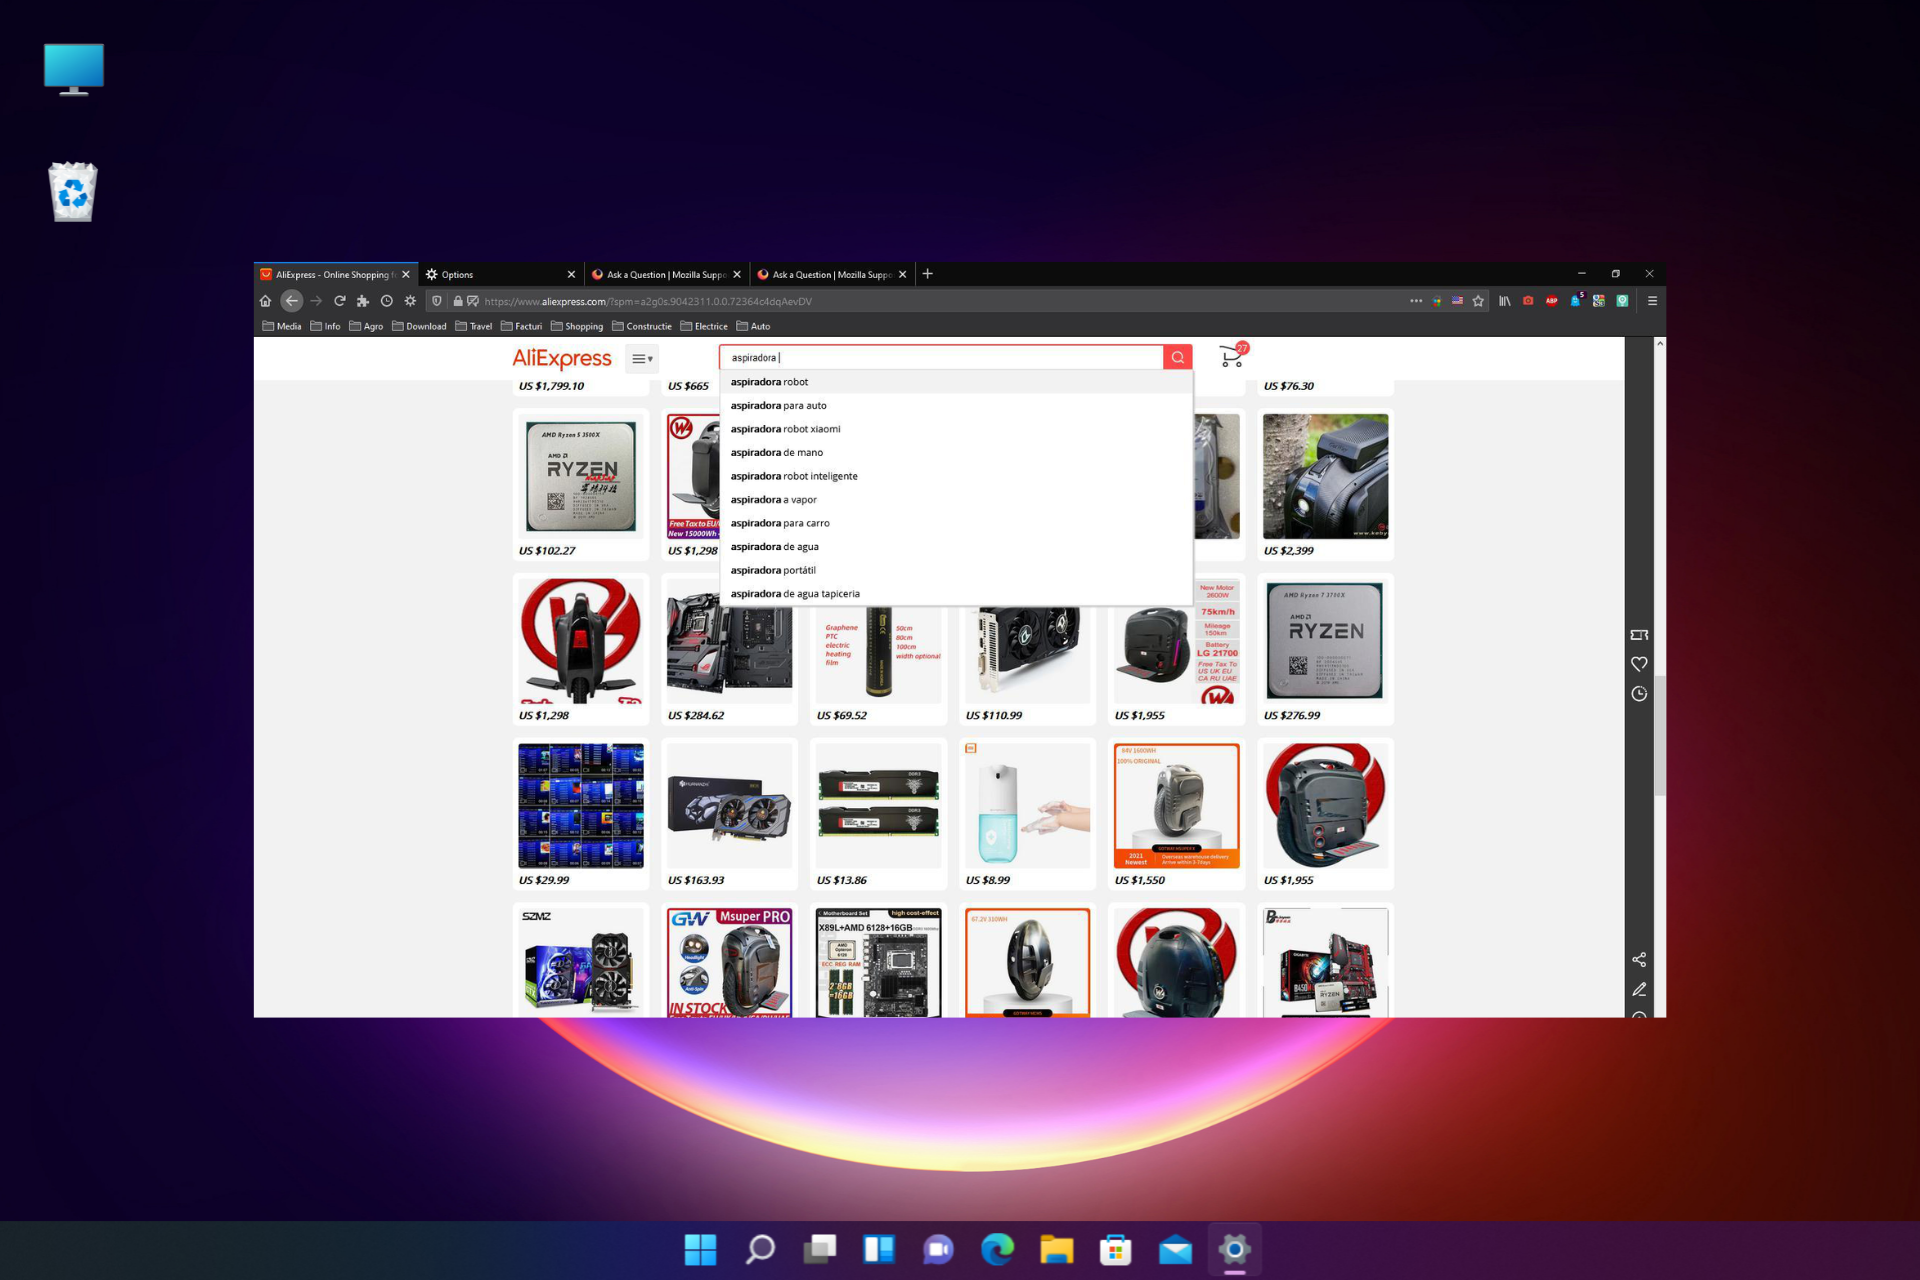Viewport: 1920px width, 1280px height.
Task: Click the tracking protection shield icon
Action: [437, 301]
